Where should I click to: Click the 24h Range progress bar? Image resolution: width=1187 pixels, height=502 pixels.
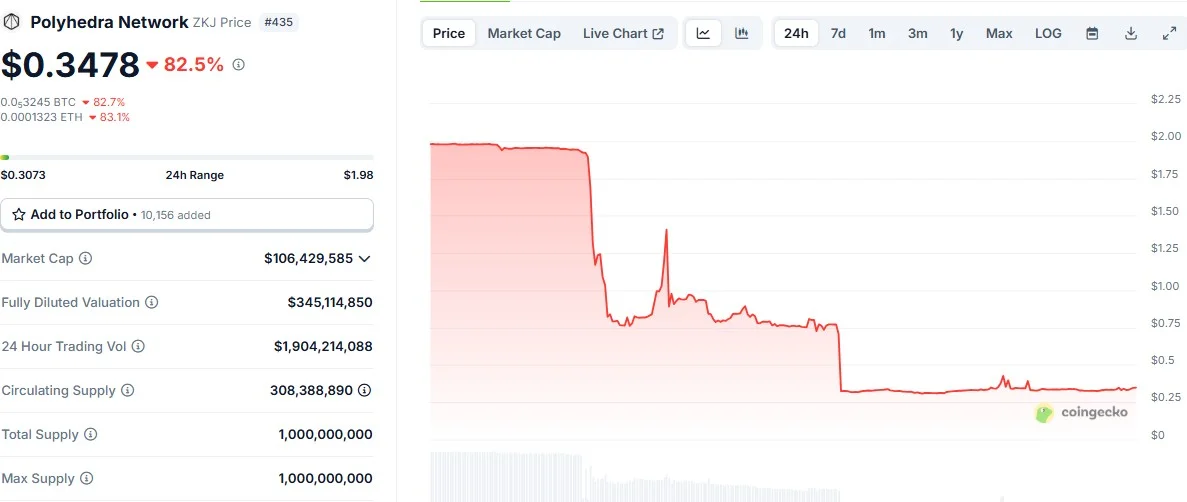pos(186,157)
